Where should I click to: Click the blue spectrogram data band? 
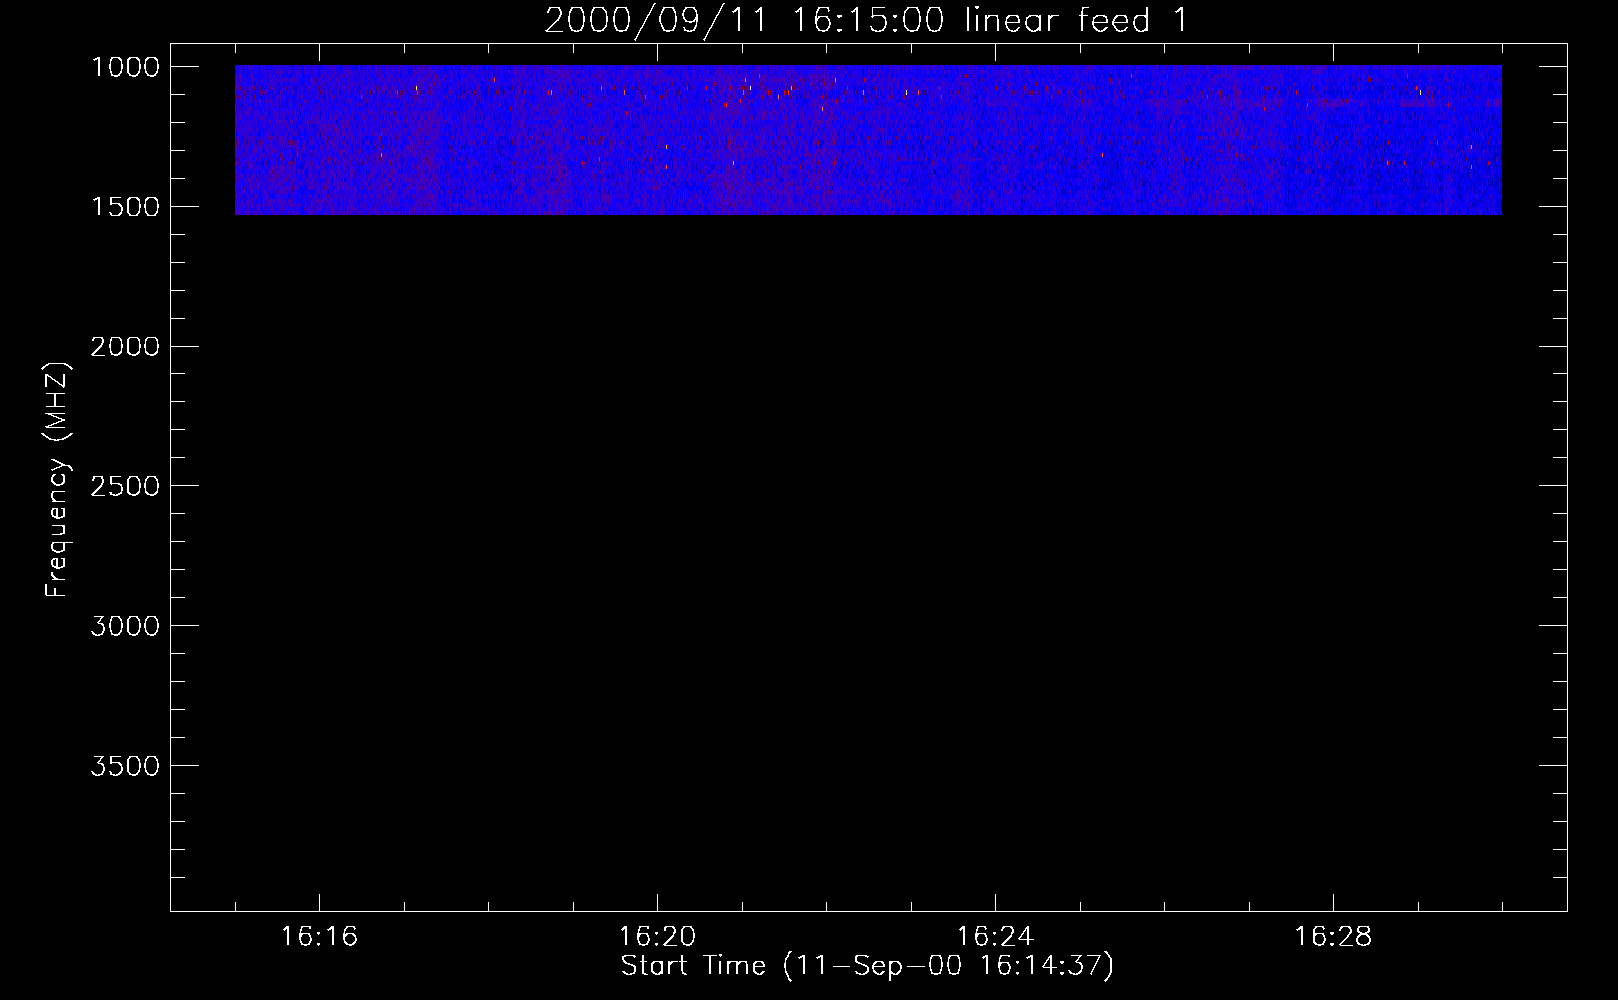(868, 140)
